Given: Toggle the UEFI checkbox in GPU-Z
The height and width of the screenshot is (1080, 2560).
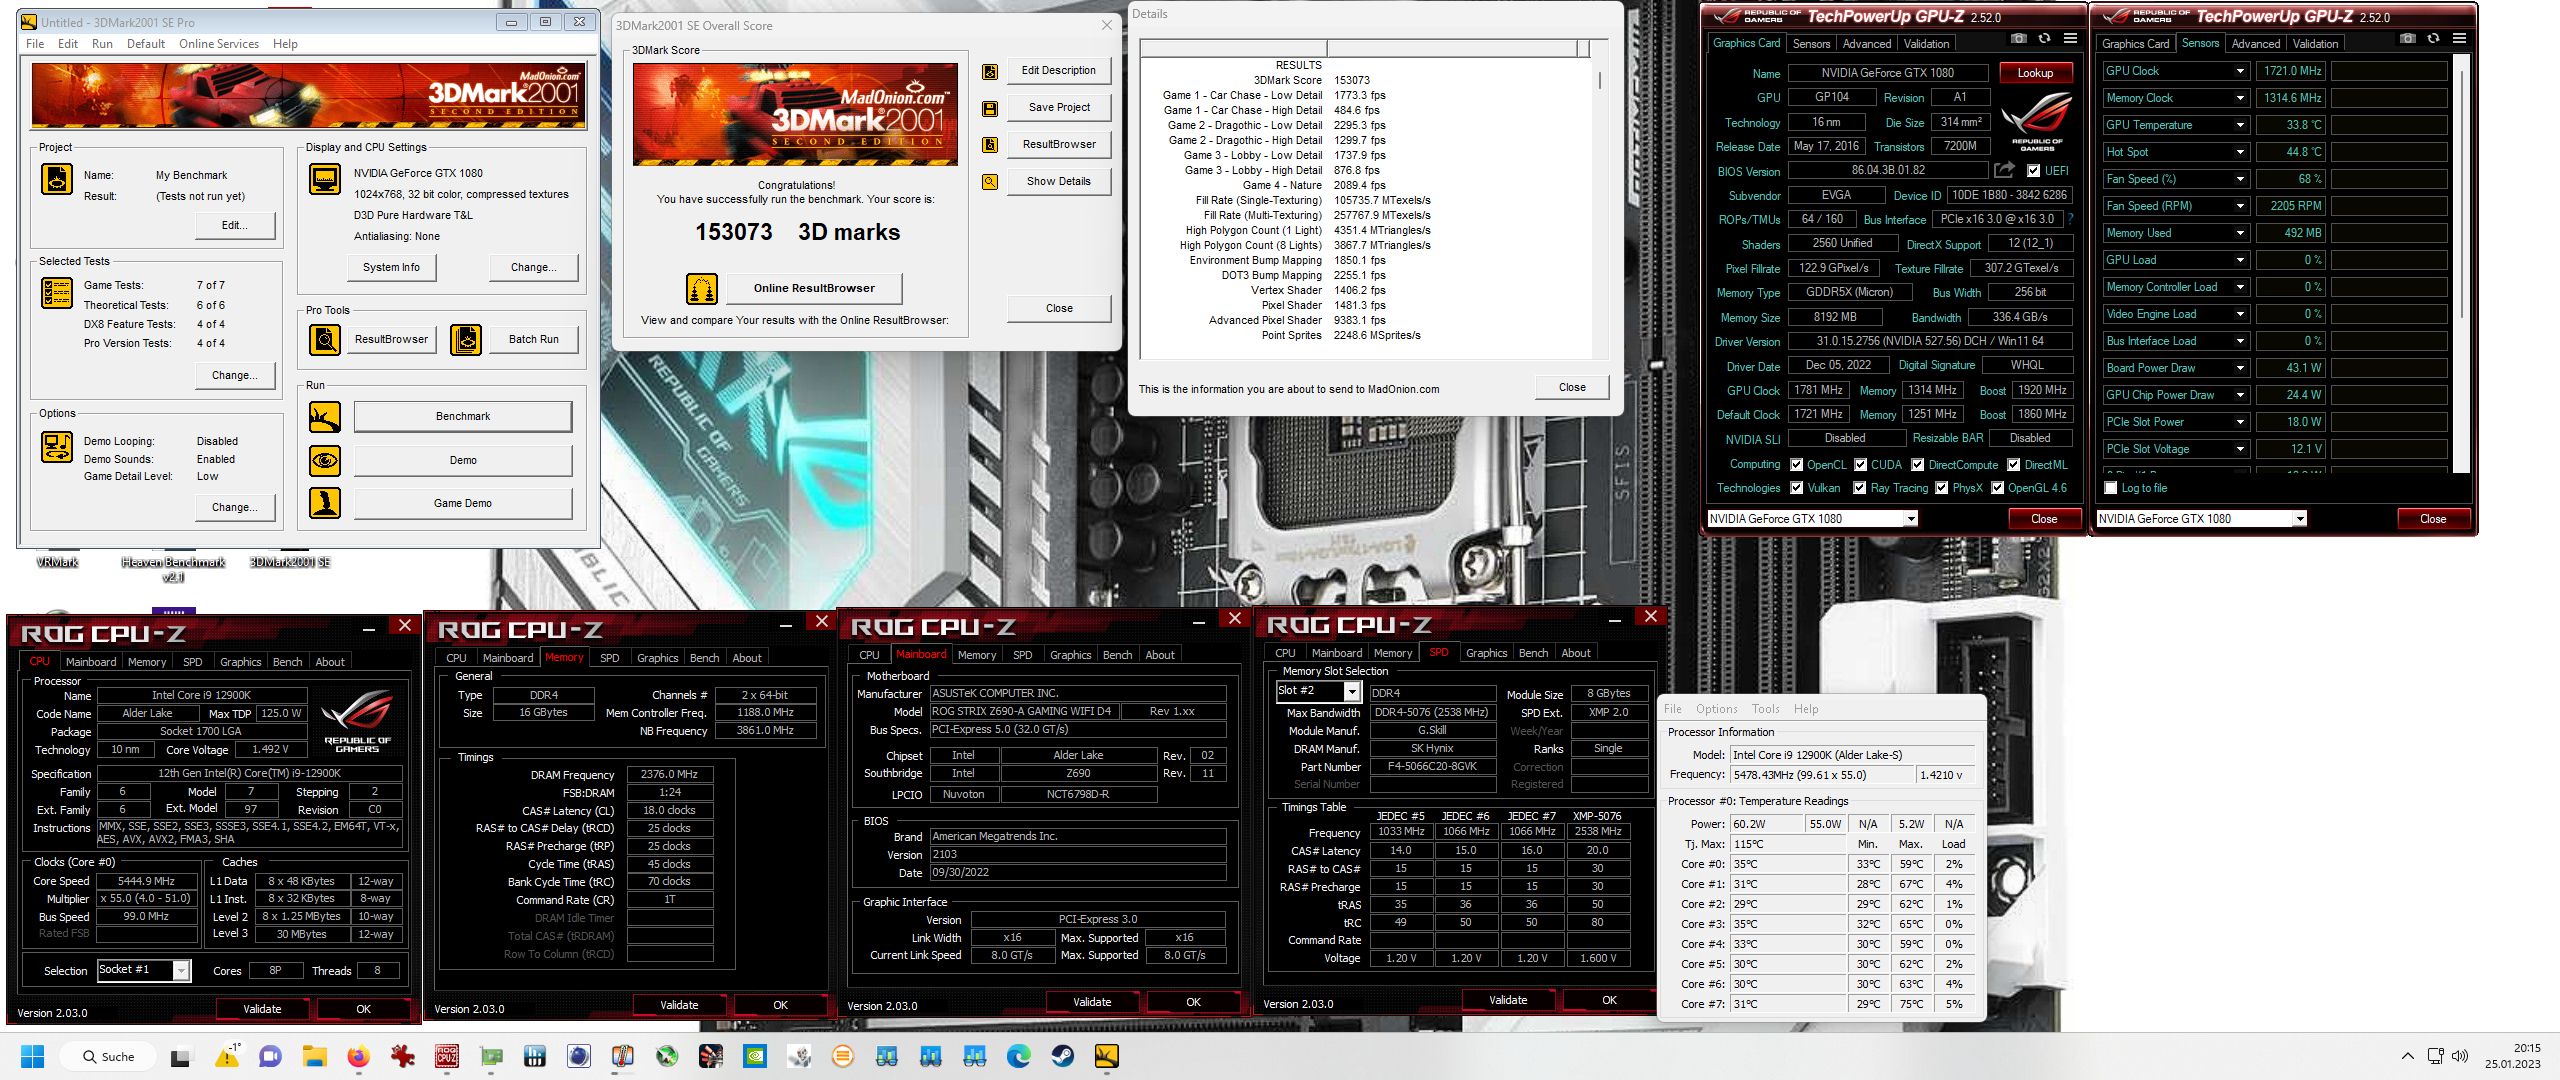Looking at the screenshot, I should tap(2033, 171).
